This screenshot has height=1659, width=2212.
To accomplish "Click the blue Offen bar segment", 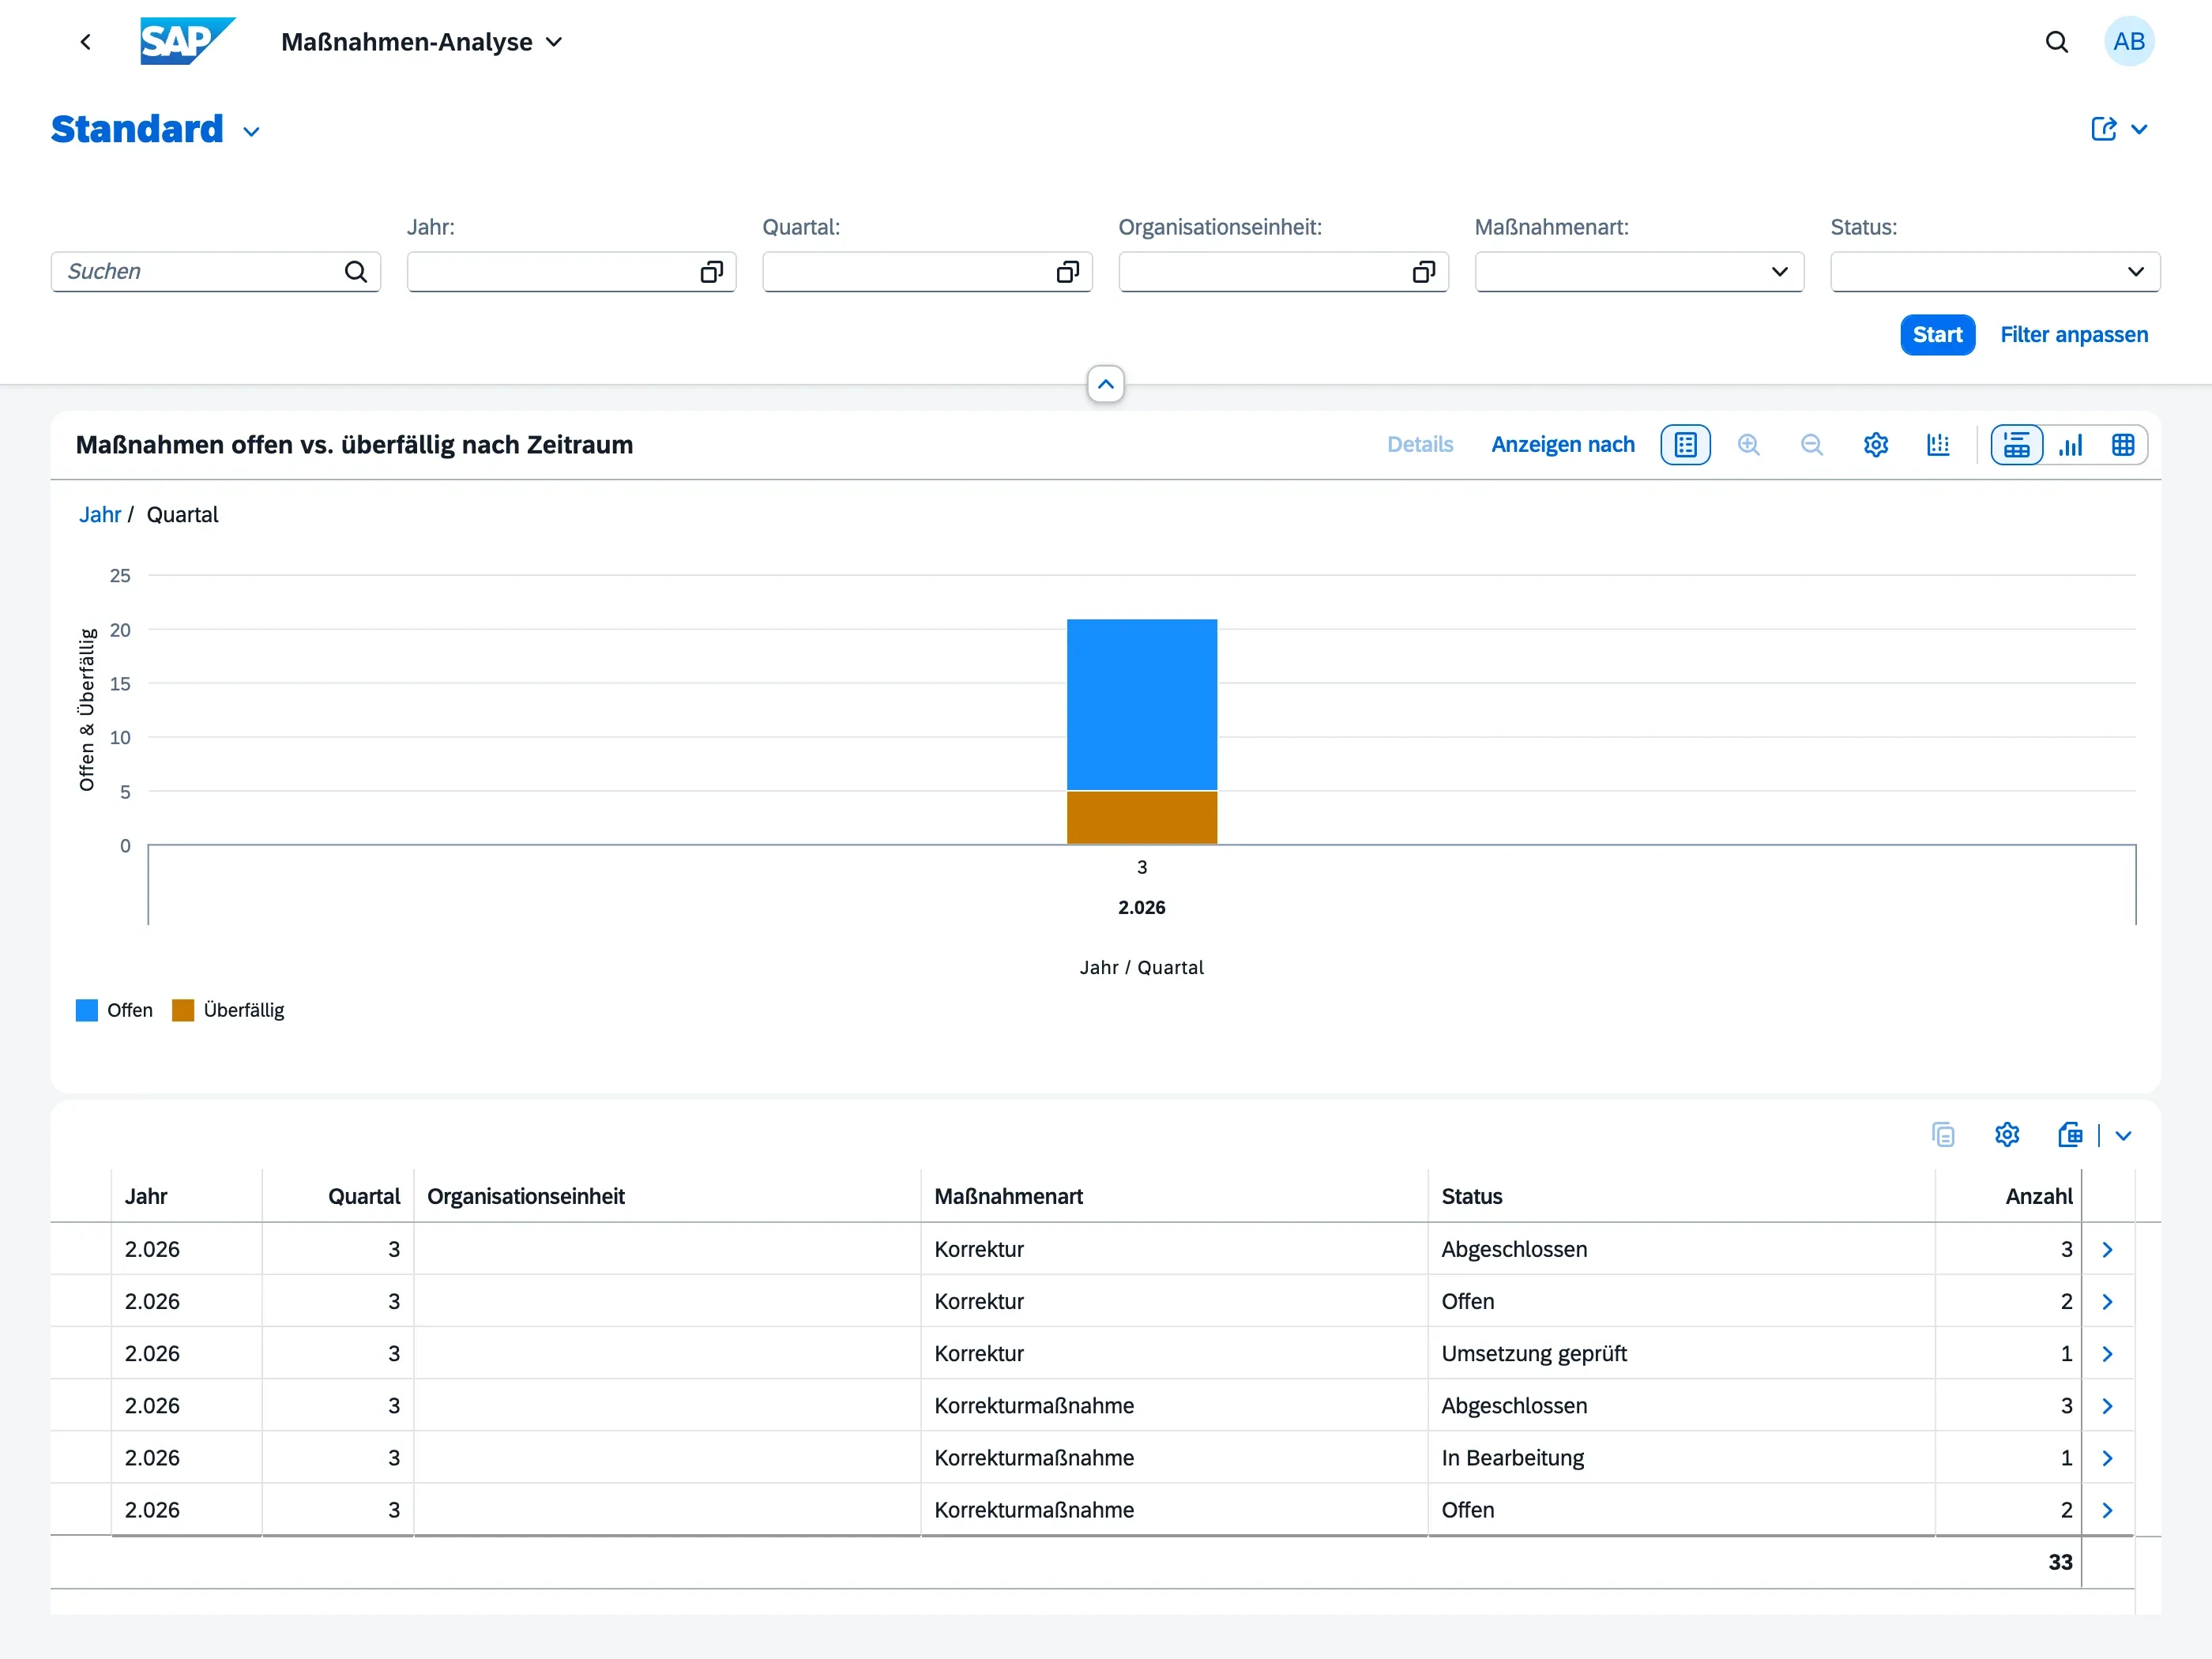I will pyautogui.click(x=1142, y=705).
